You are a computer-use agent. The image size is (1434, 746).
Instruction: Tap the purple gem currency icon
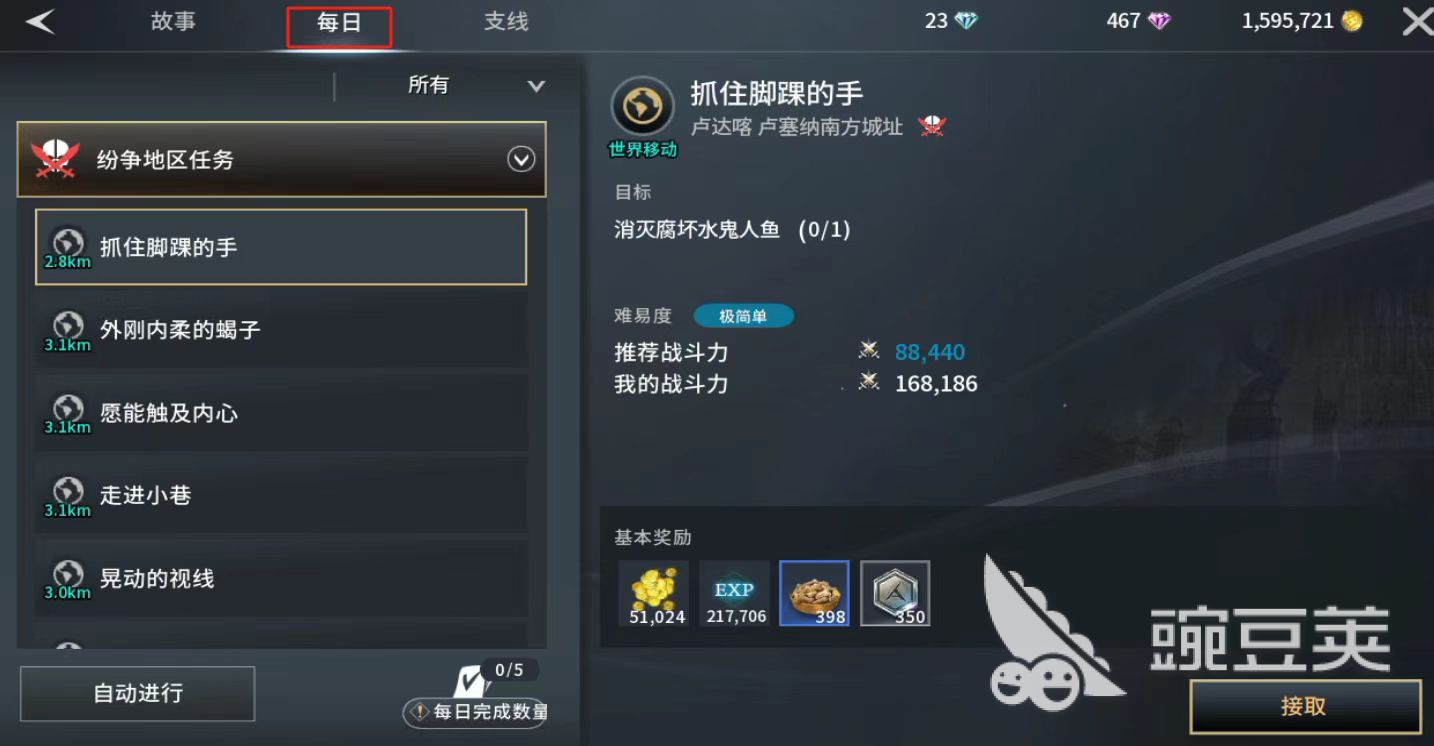pos(1159,21)
